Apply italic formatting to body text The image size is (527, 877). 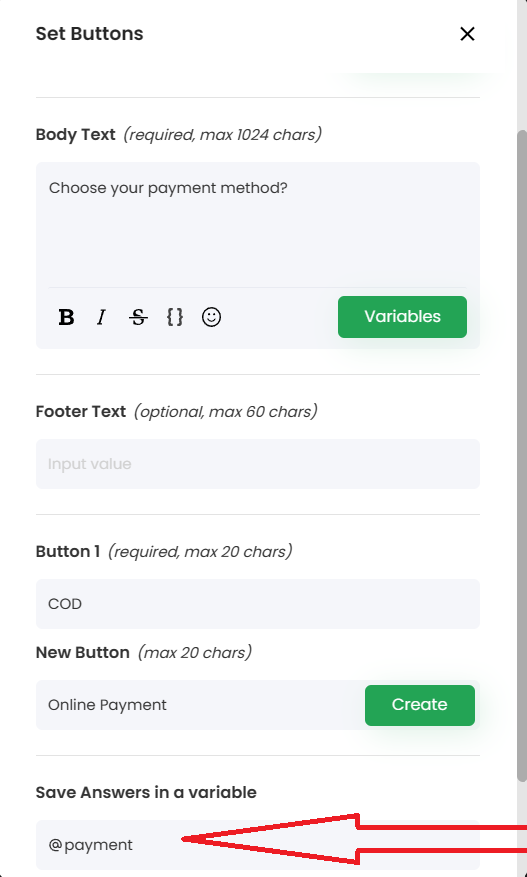tap(101, 317)
